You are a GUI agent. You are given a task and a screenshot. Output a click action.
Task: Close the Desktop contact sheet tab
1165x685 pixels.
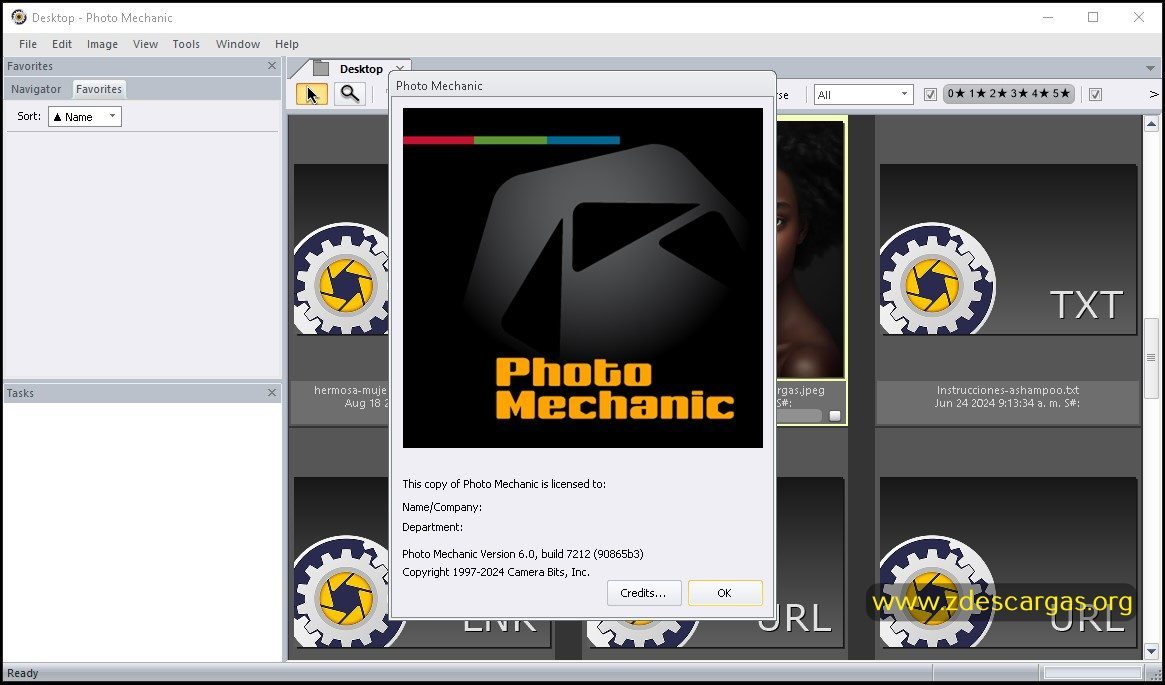pyautogui.click(x=400, y=68)
